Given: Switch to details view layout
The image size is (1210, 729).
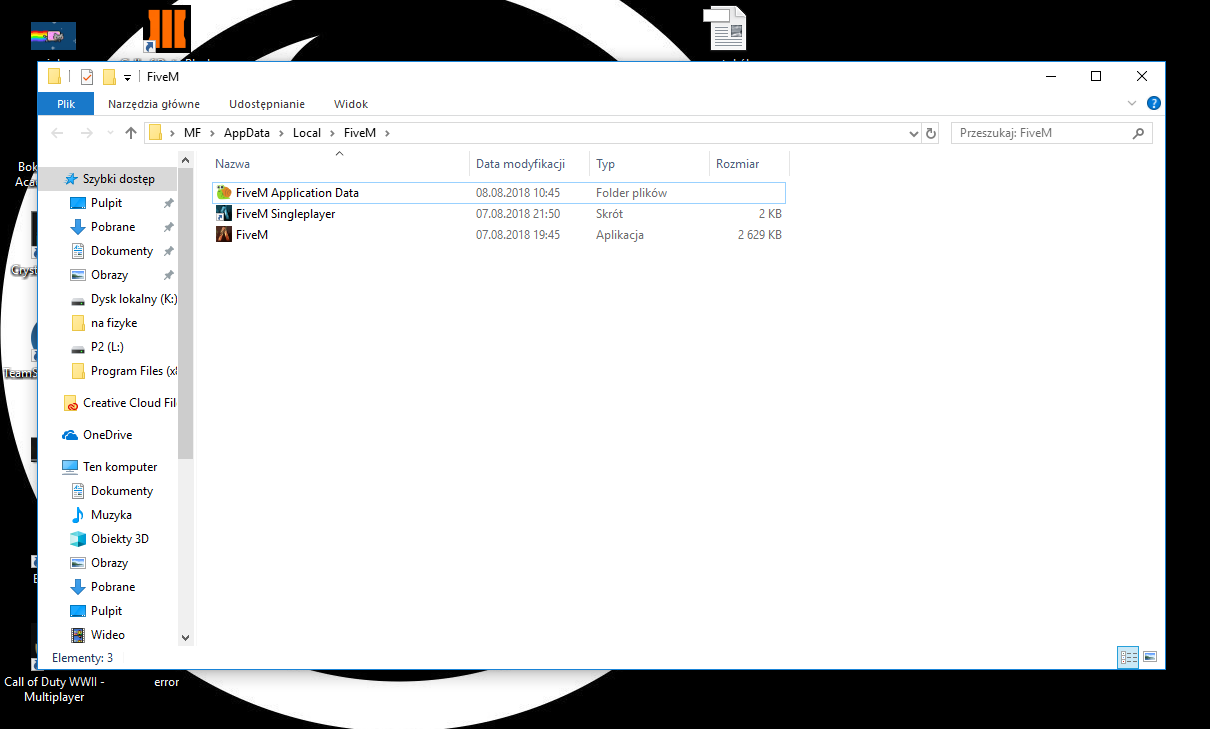Looking at the screenshot, I should [x=1129, y=657].
